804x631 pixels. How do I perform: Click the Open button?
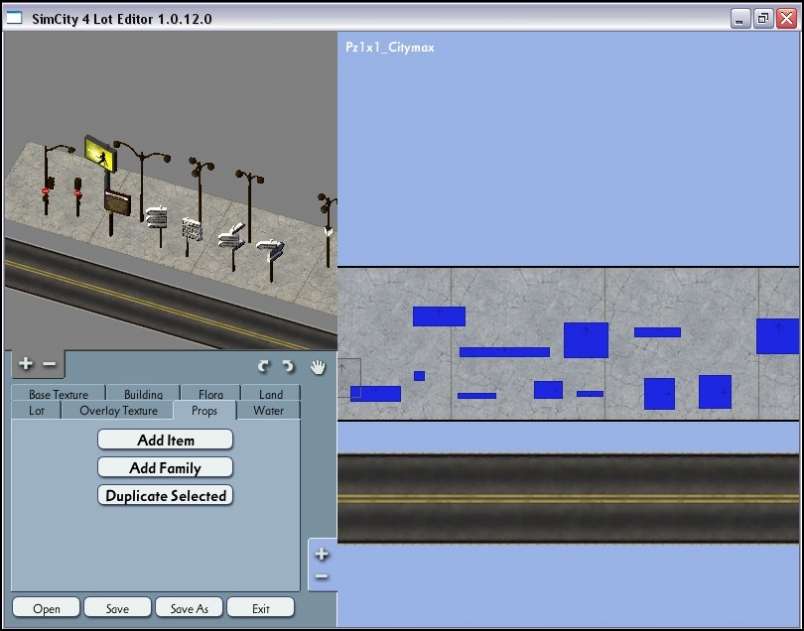click(x=46, y=608)
